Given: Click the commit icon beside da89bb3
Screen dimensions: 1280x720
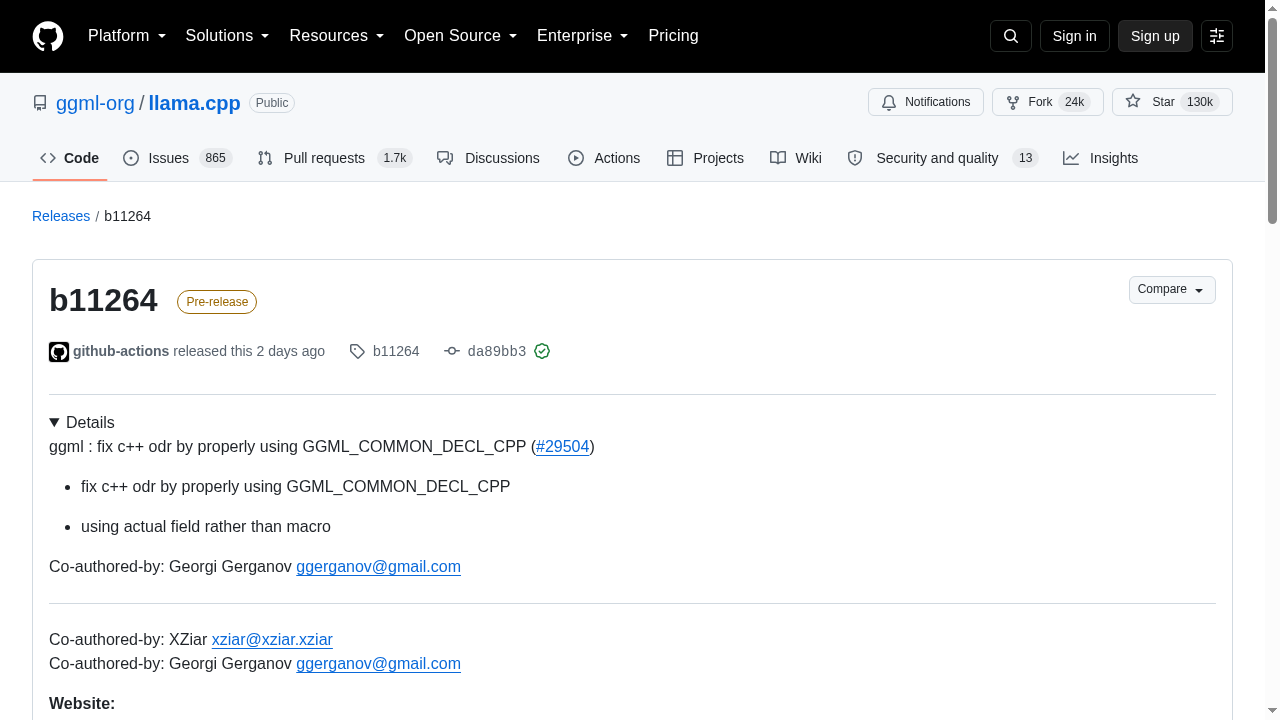Looking at the screenshot, I should [x=452, y=351].
